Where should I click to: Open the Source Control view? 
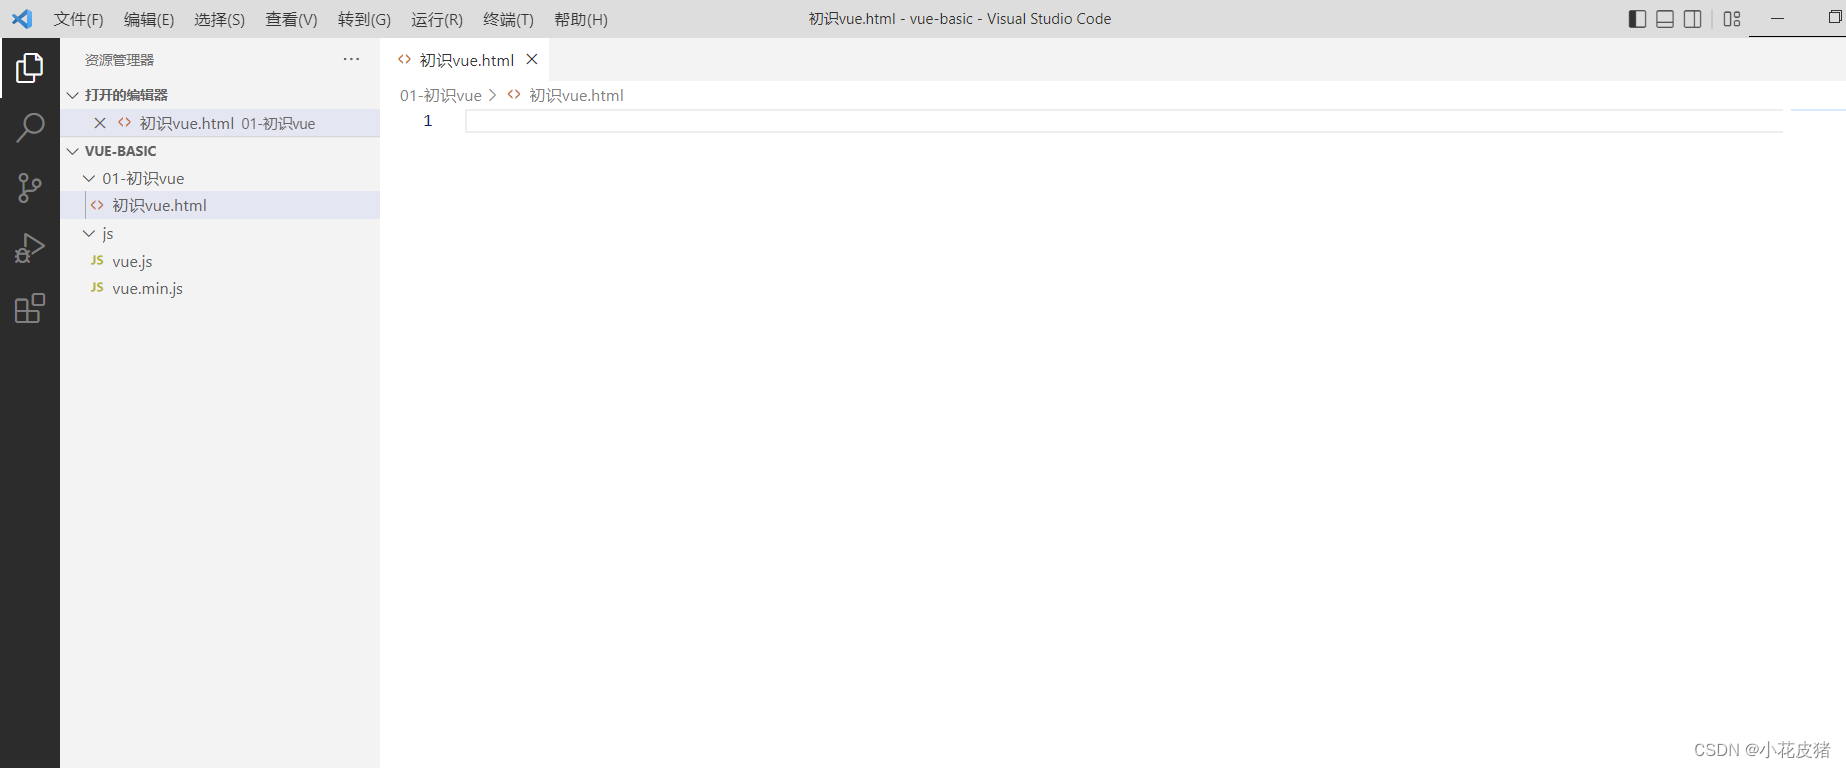click(30, 188)
